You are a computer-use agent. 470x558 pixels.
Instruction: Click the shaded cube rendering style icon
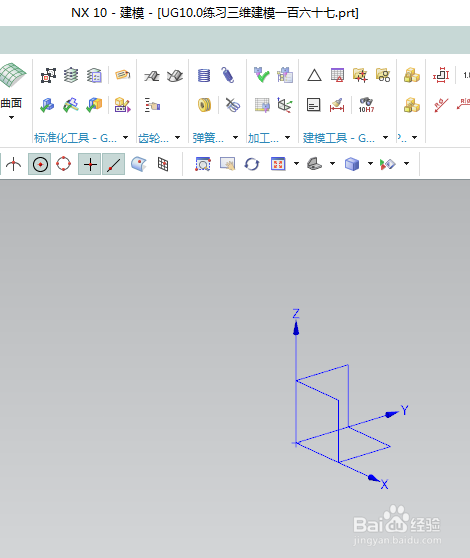coord(352,164)
